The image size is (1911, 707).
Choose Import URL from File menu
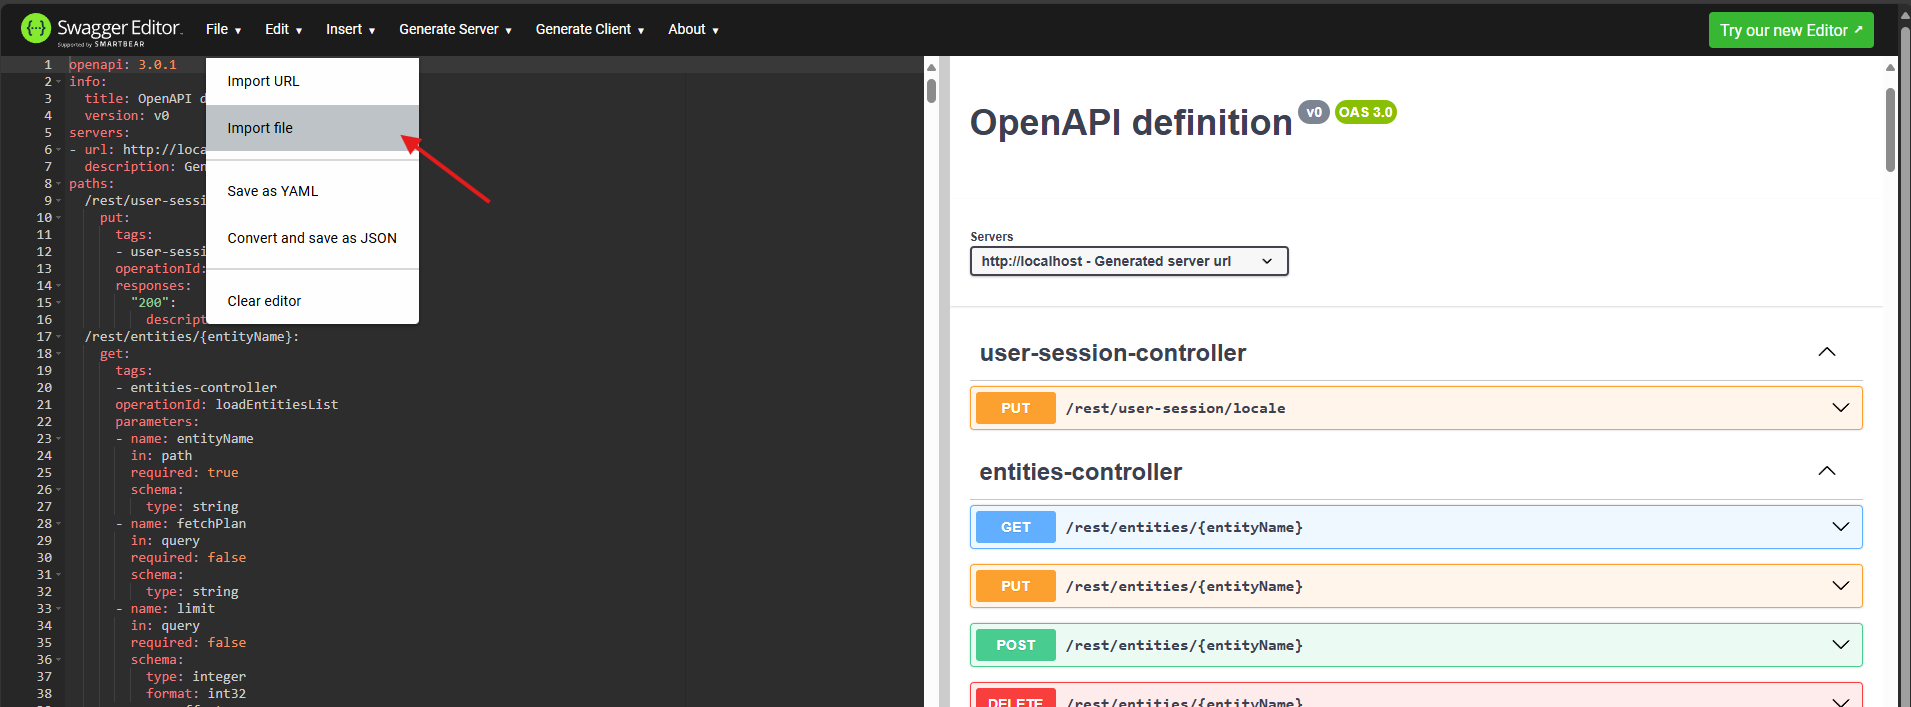pos(312,81)
